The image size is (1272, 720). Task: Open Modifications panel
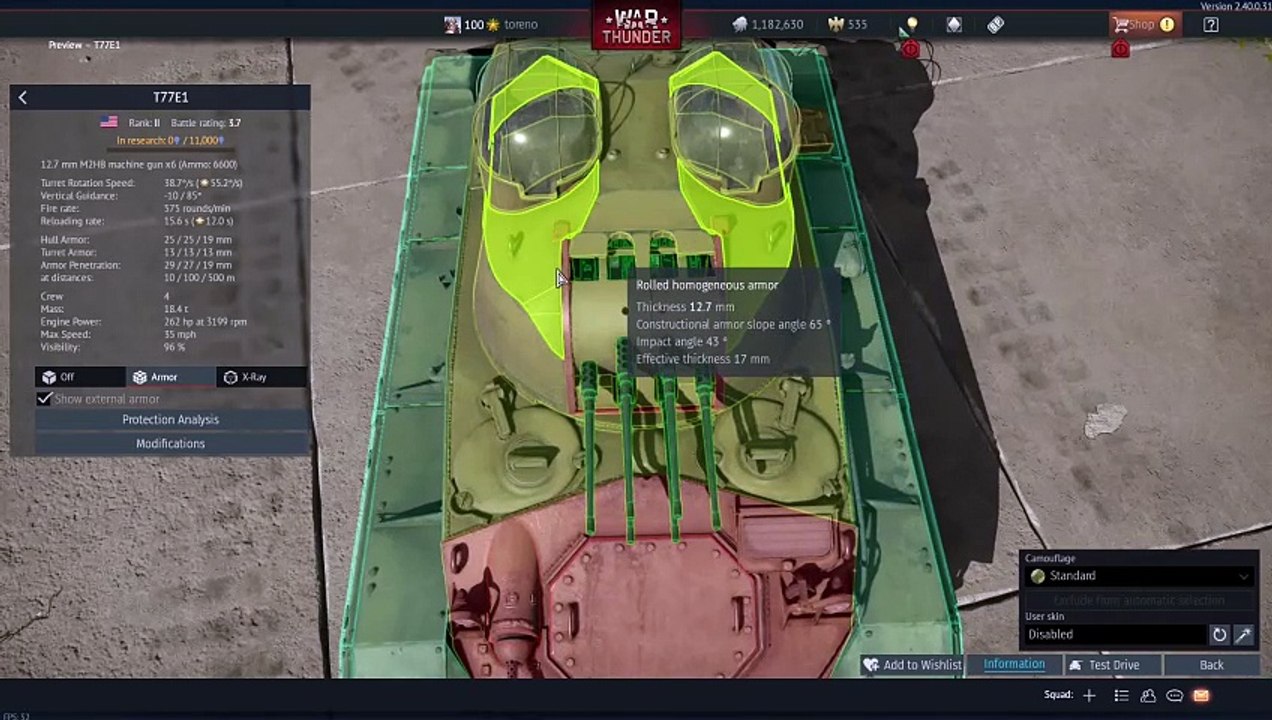(x=170, y=444)
